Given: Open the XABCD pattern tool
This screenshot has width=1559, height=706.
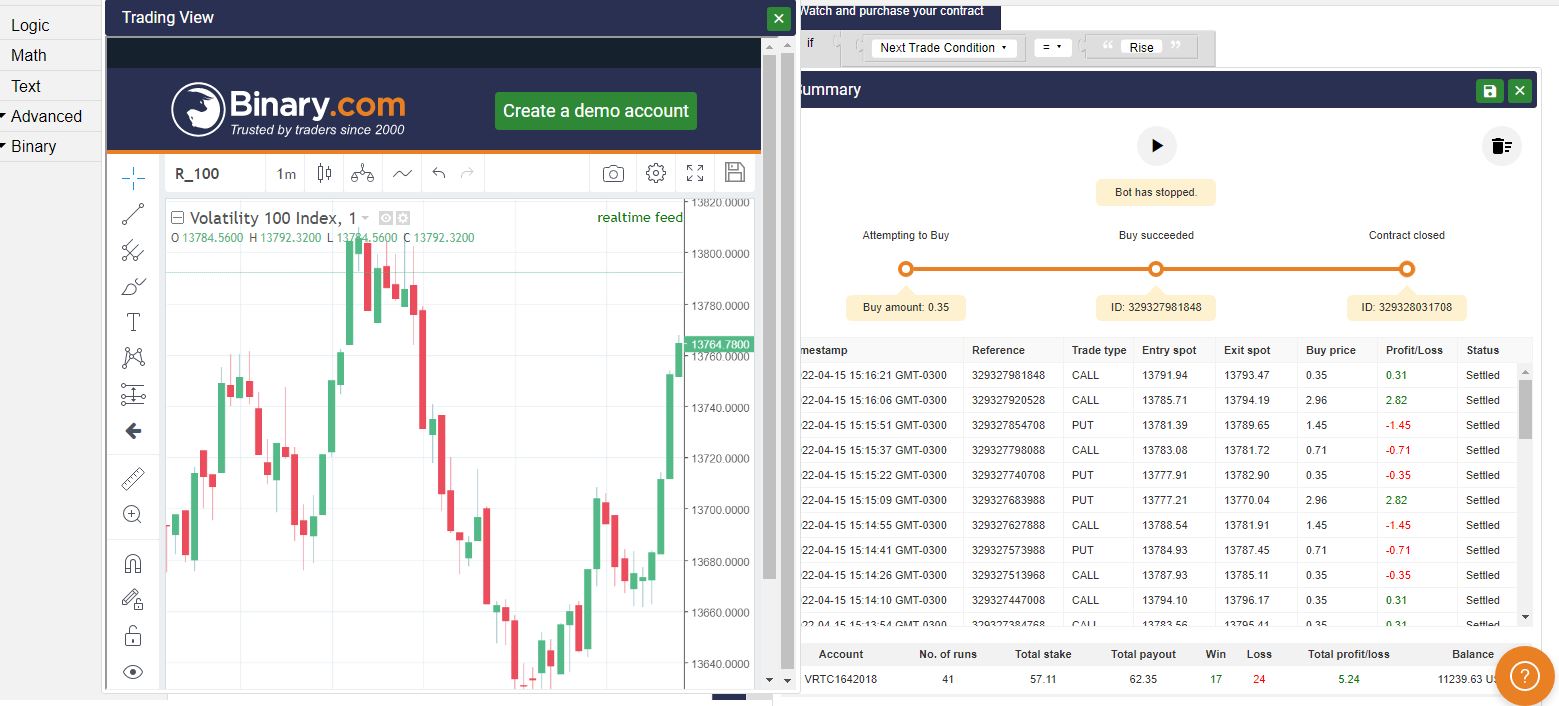Looking at the screenshot, I should pyautogui.click(x=133, y=357).
